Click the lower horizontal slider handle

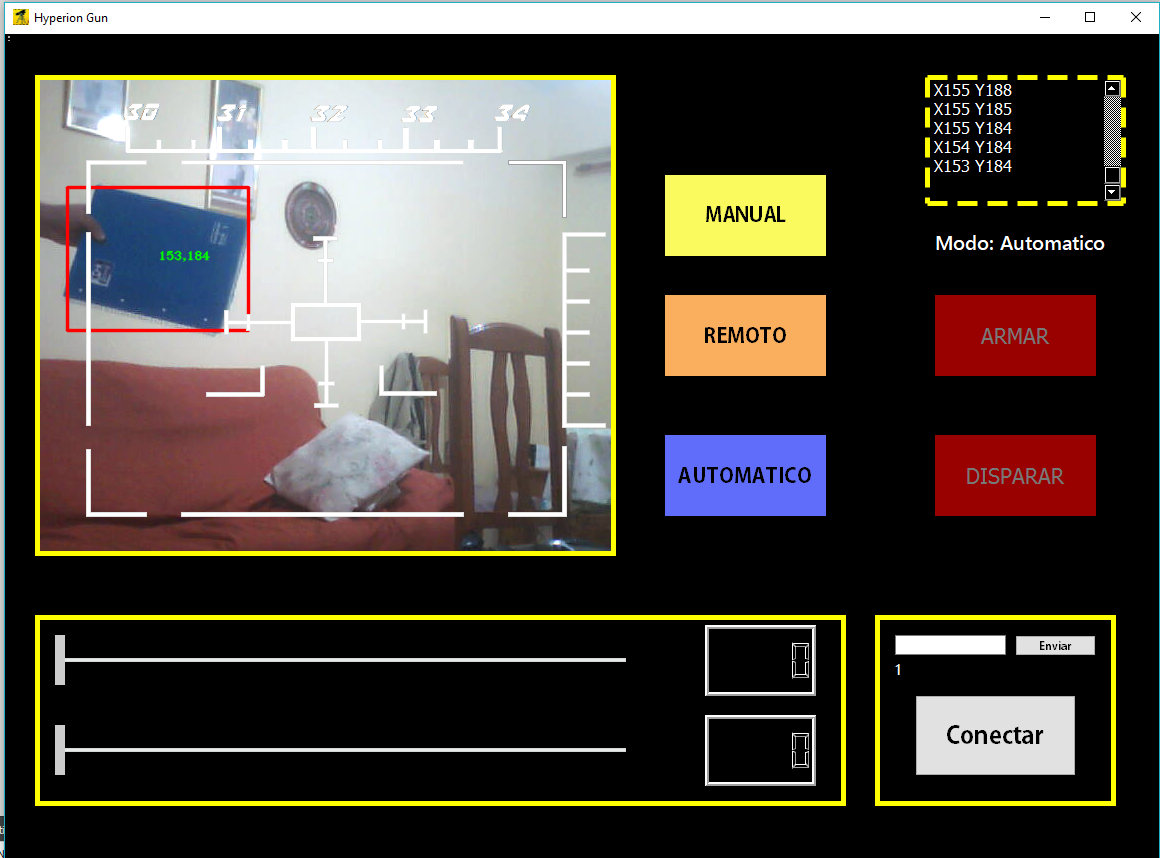60,750
